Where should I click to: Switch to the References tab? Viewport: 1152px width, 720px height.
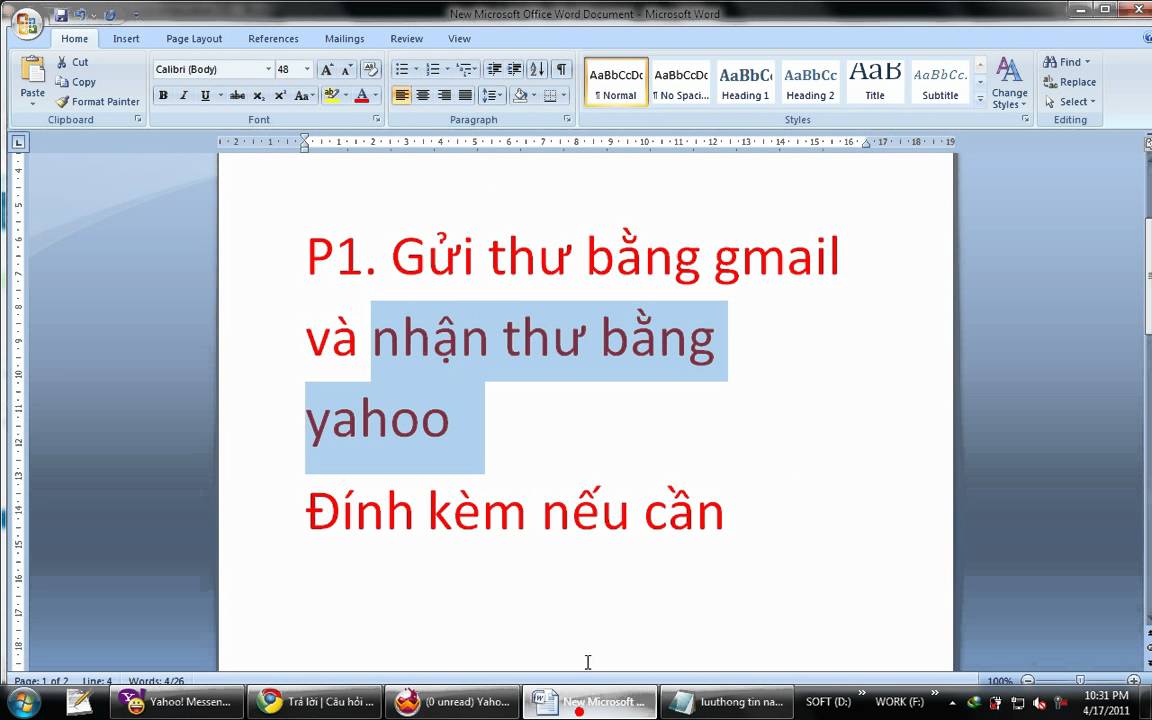[x=273, y=39]
